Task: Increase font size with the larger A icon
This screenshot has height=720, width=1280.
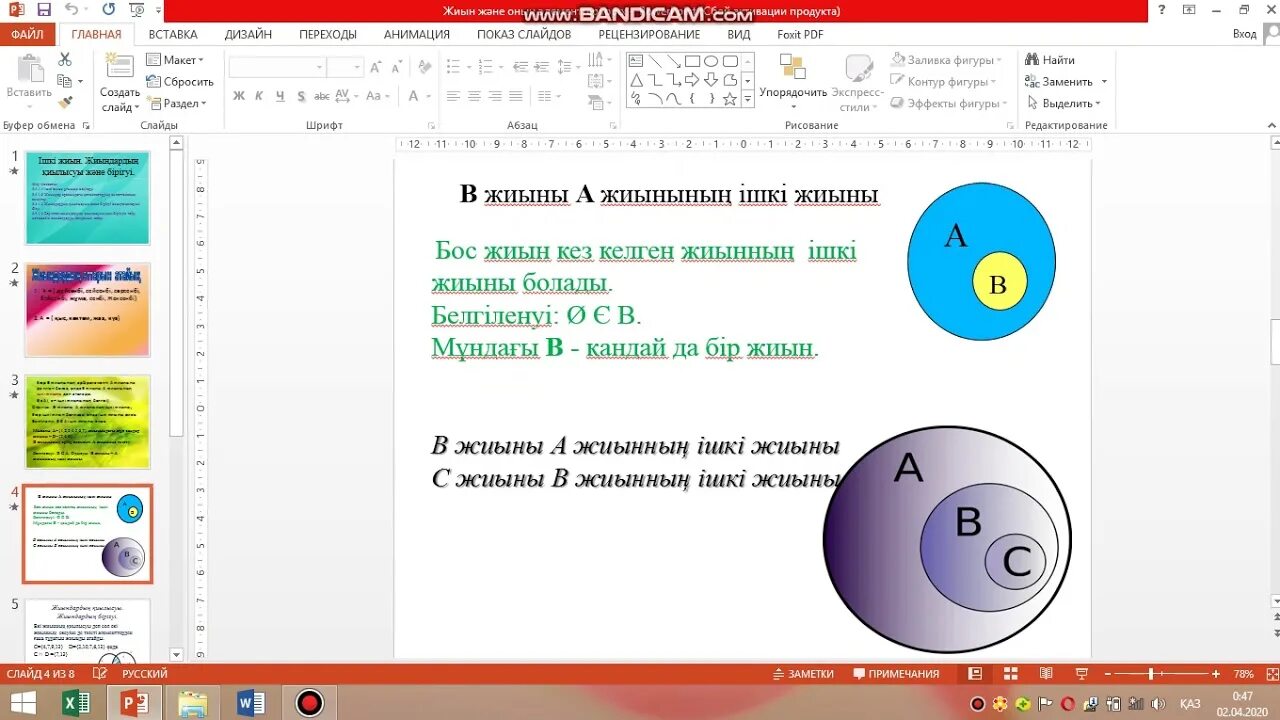Action: pos(376,67)
